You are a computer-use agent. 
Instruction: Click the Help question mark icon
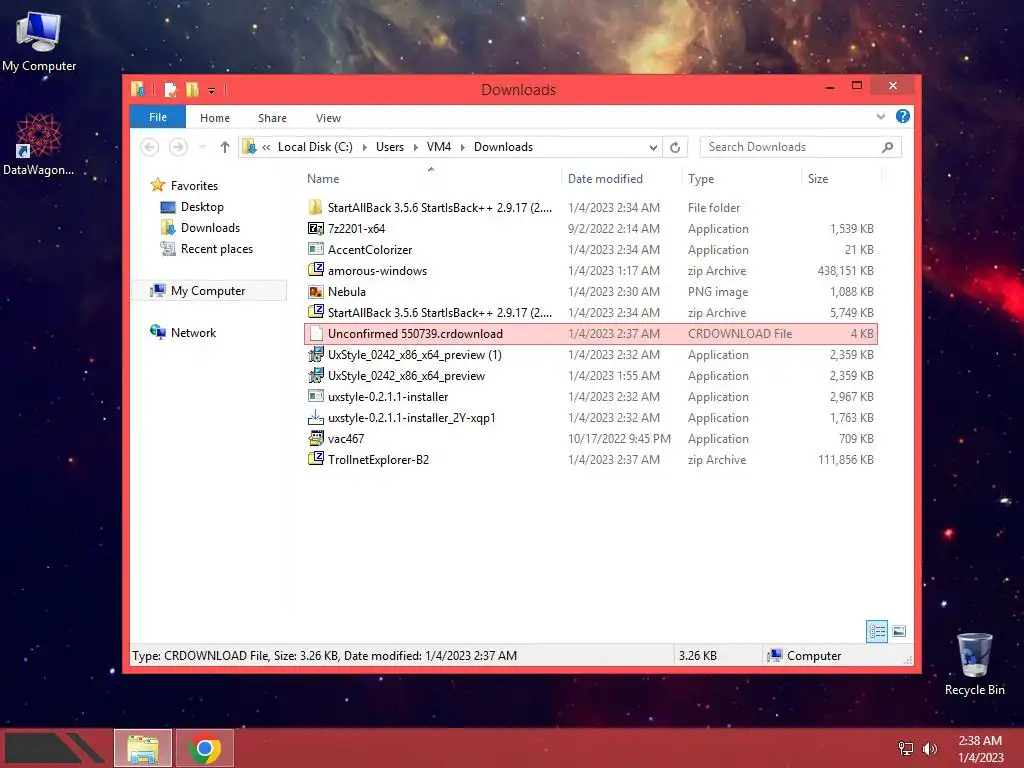[903, 116]
